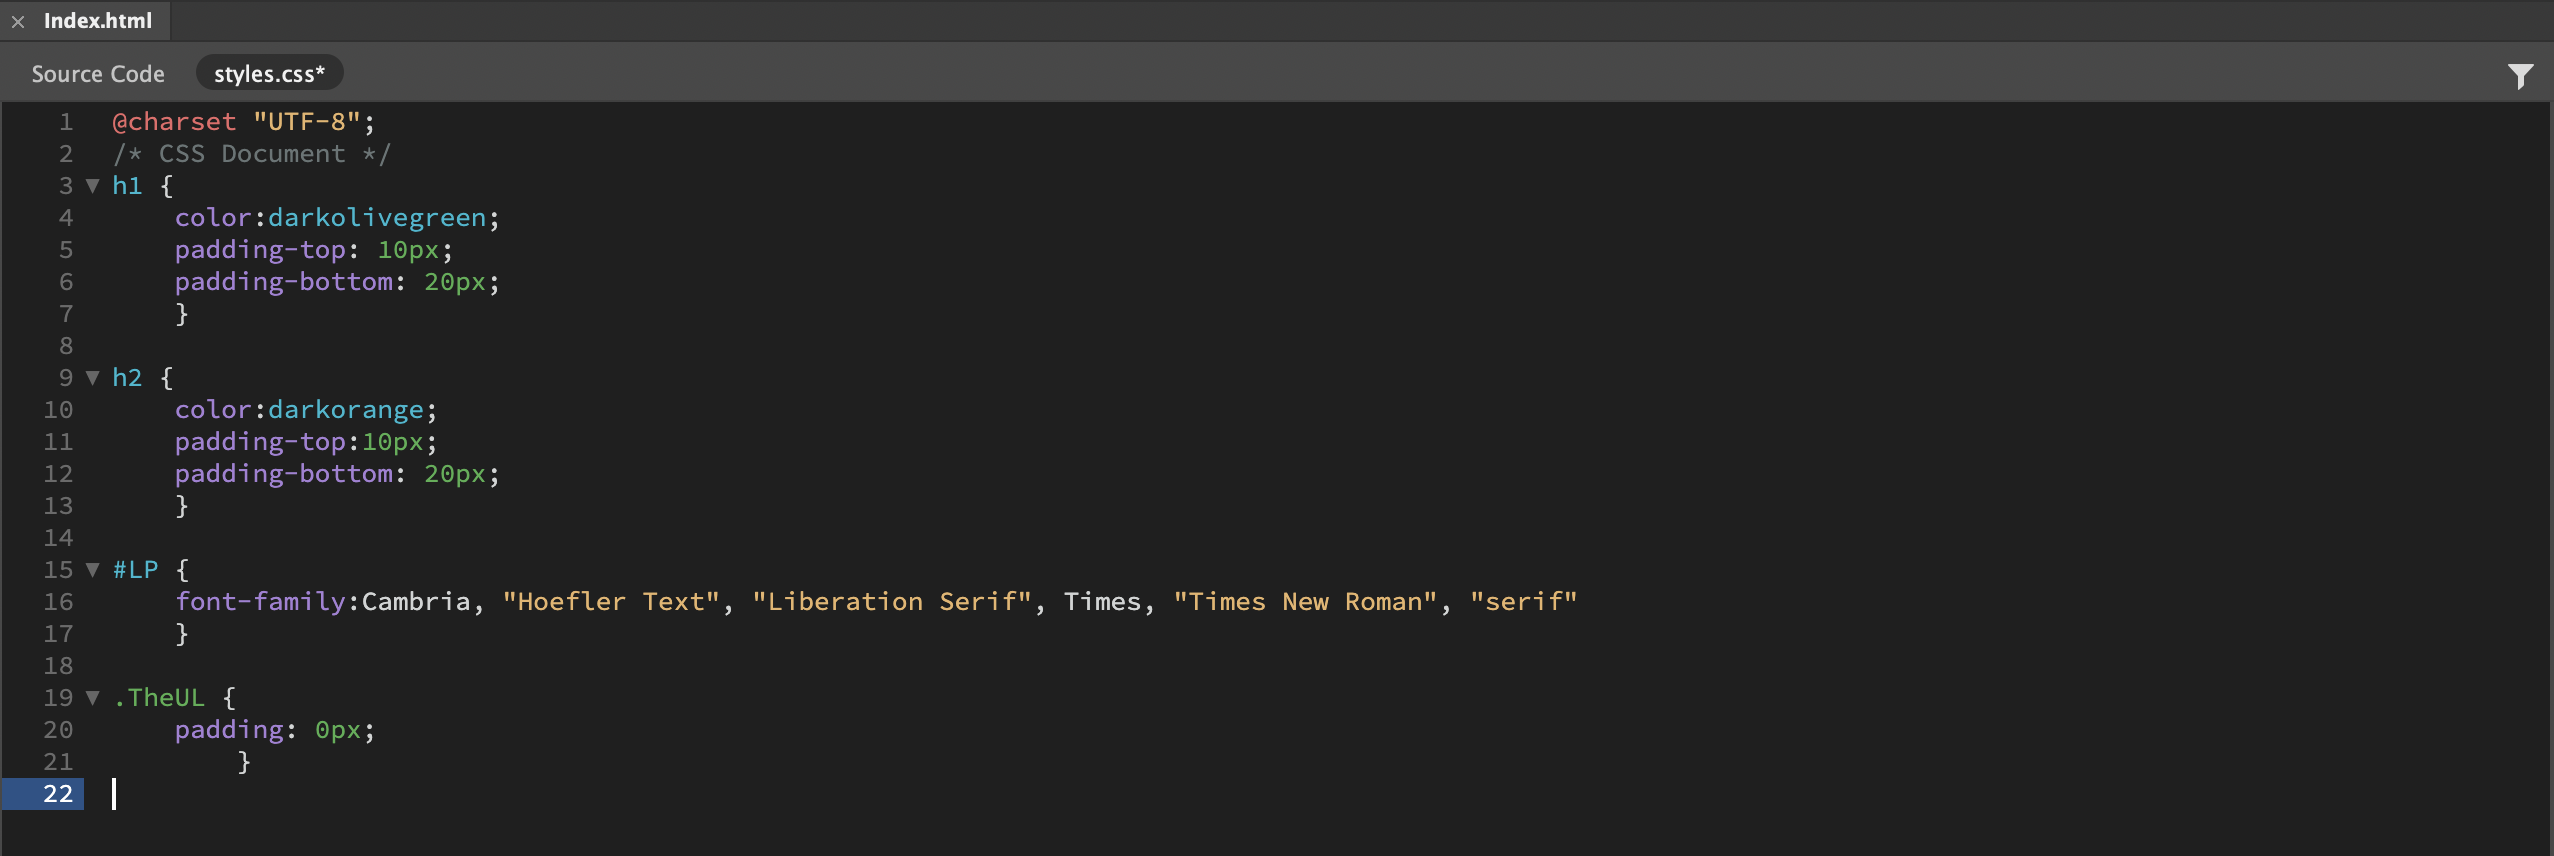Click the @charset keyword
Viewport: 2554px width, 856px height.
(x=174, y=122)
